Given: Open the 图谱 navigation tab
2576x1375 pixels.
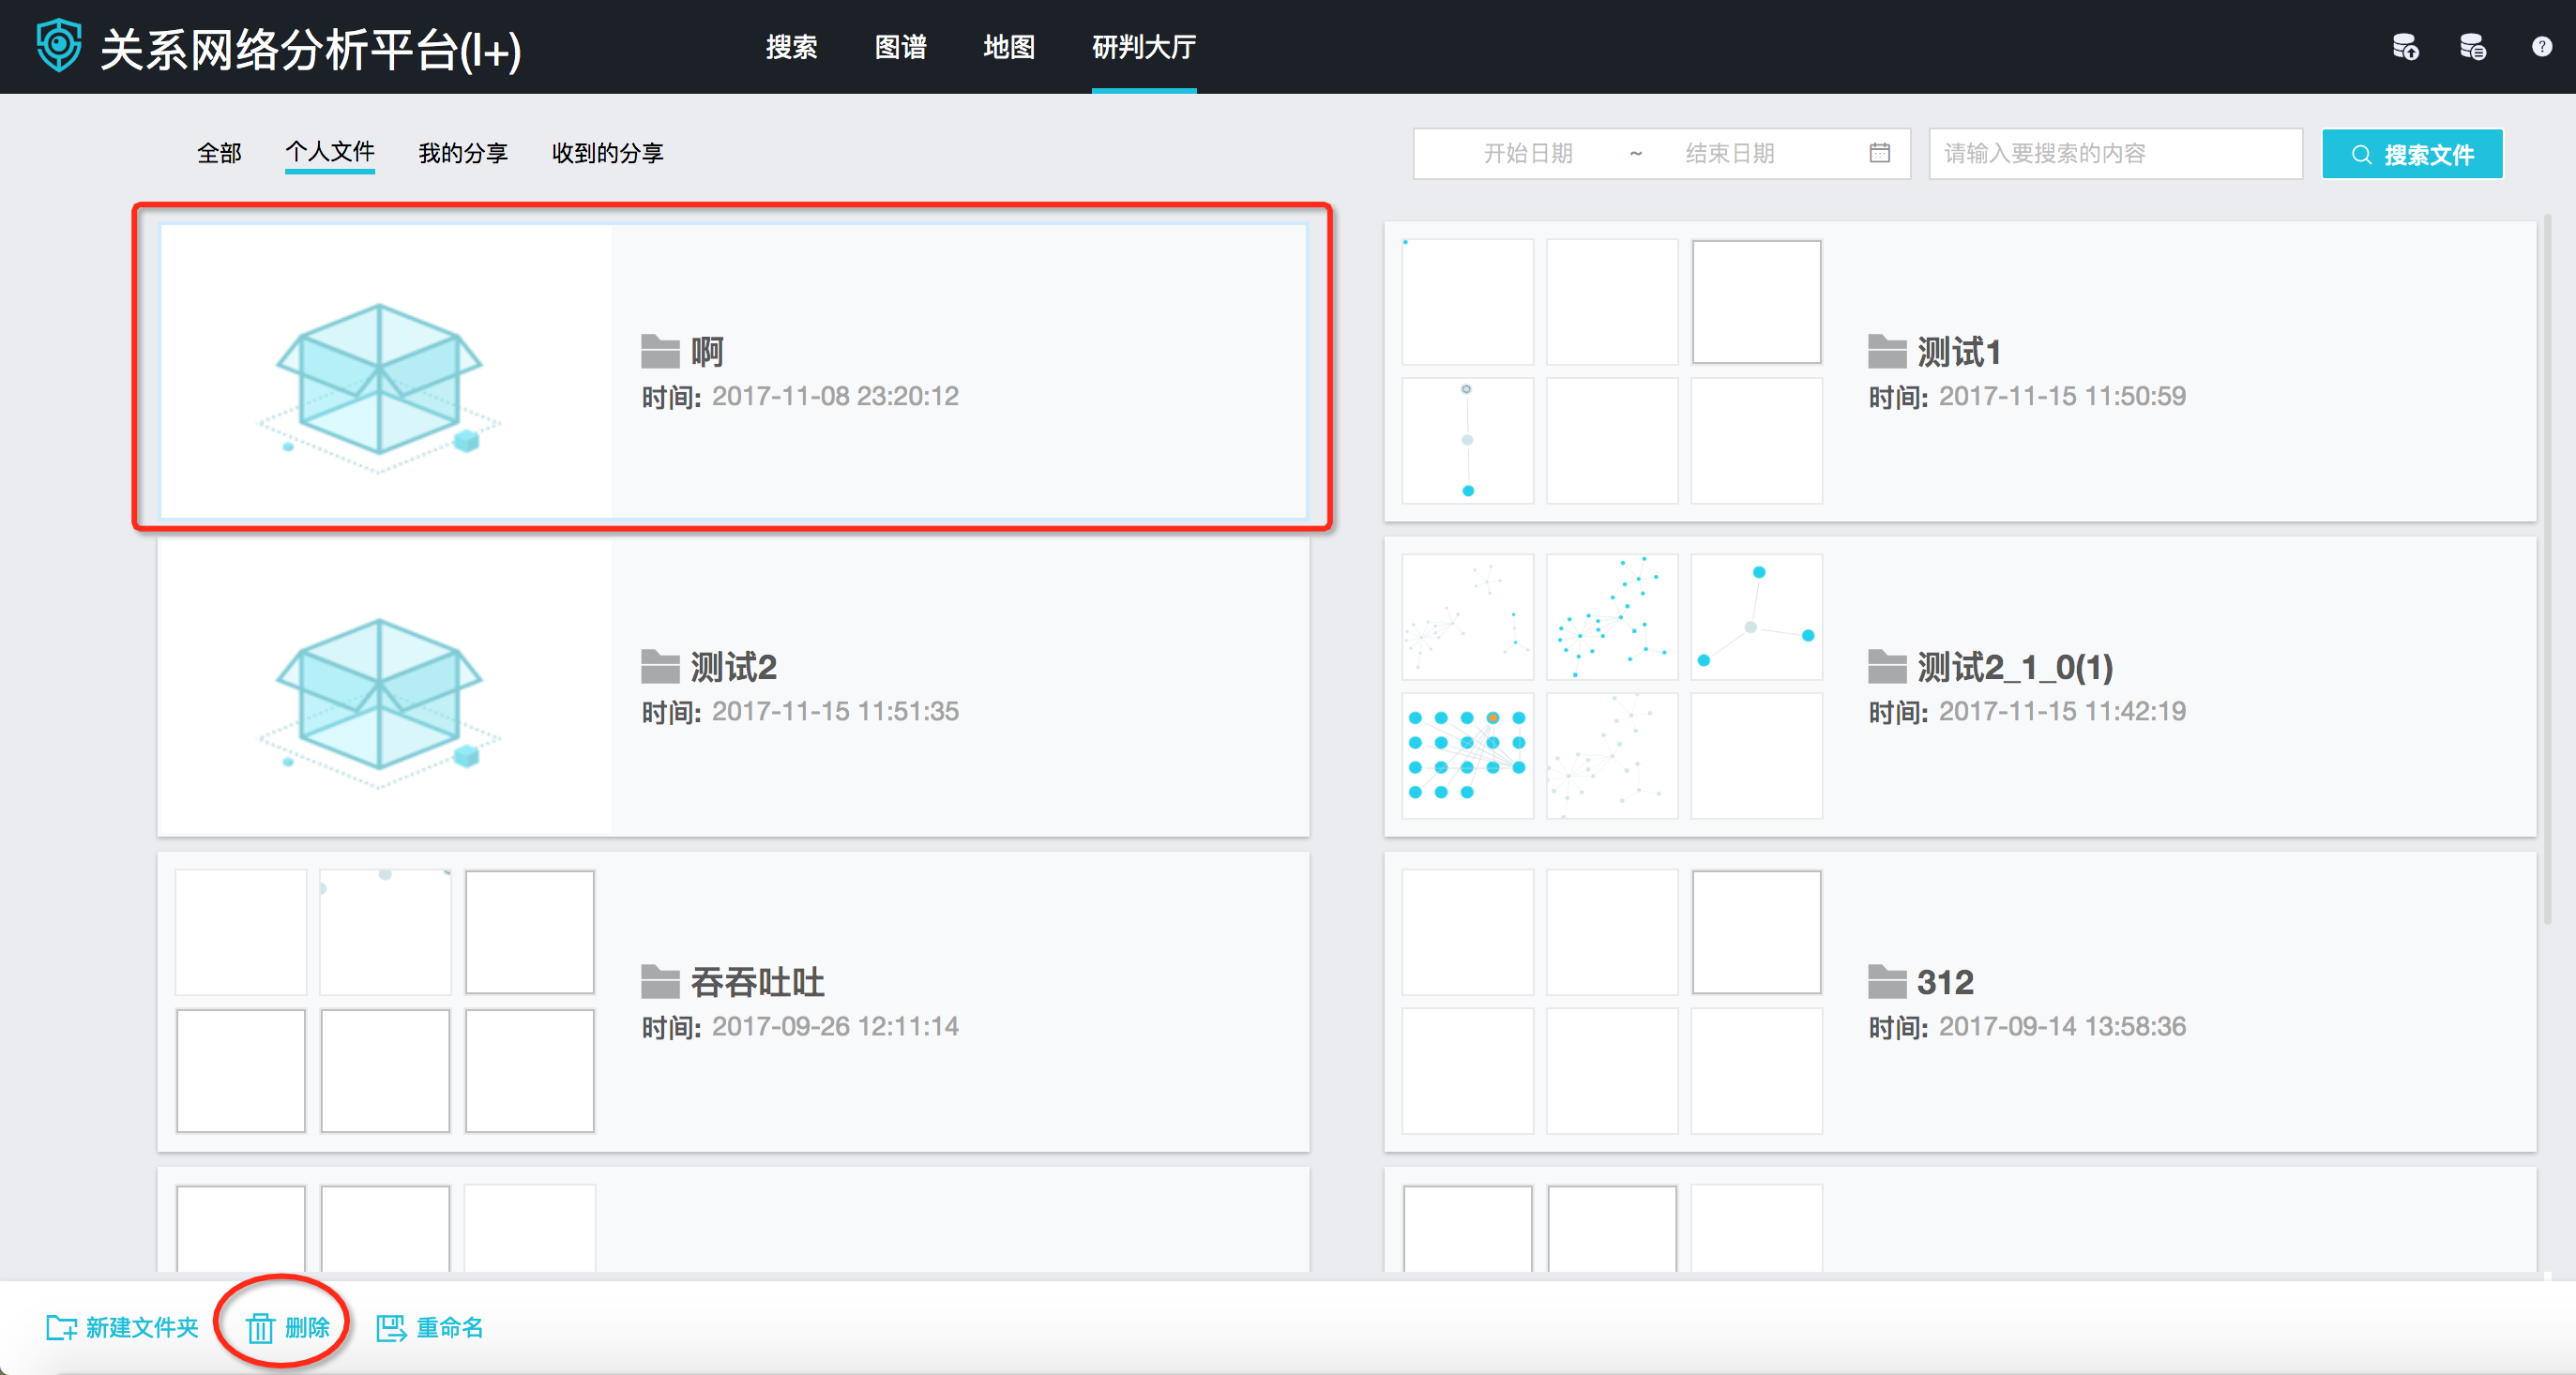Looking at the screenshot, I should tap(900, 47).
